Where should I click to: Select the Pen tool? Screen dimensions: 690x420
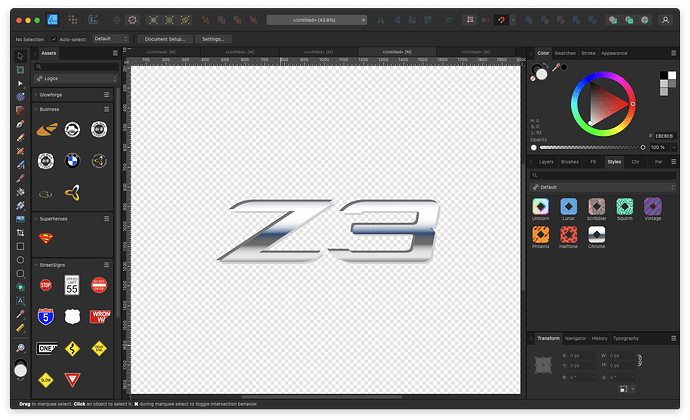click(x=20, y=124)
